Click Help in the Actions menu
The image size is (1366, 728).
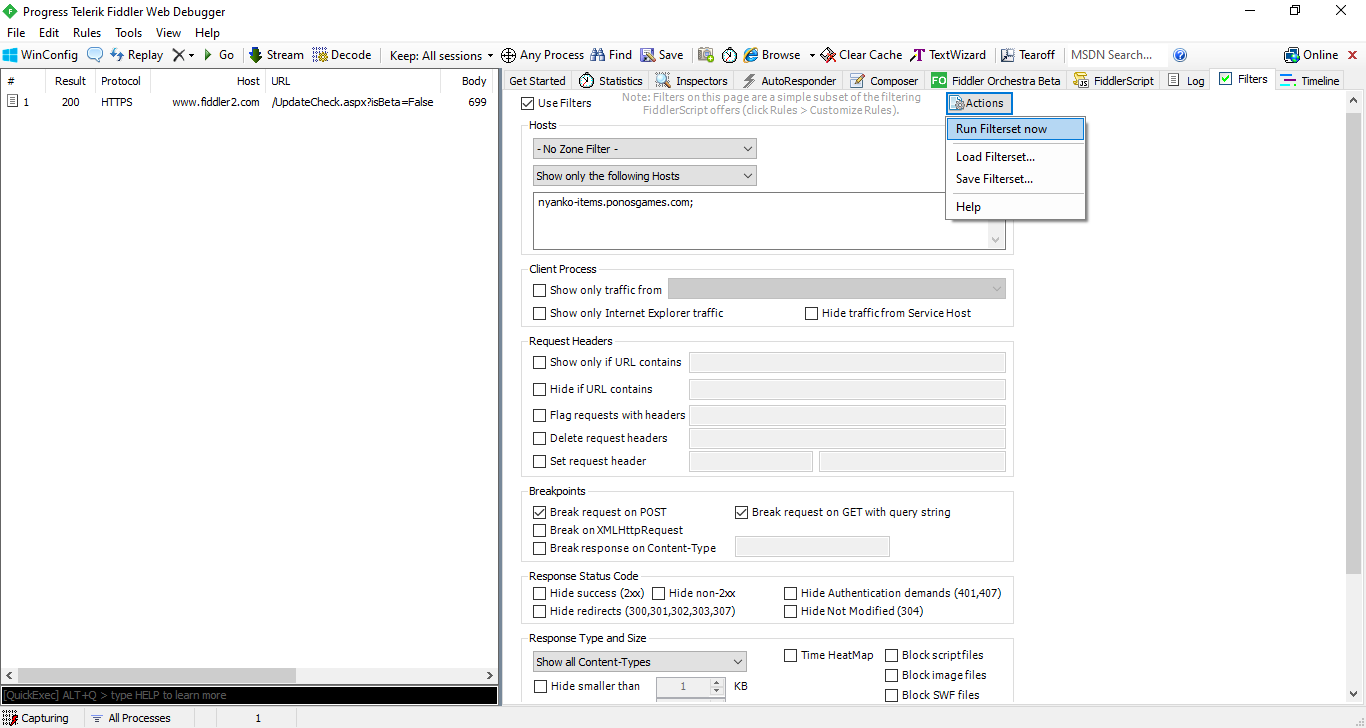1015,207
